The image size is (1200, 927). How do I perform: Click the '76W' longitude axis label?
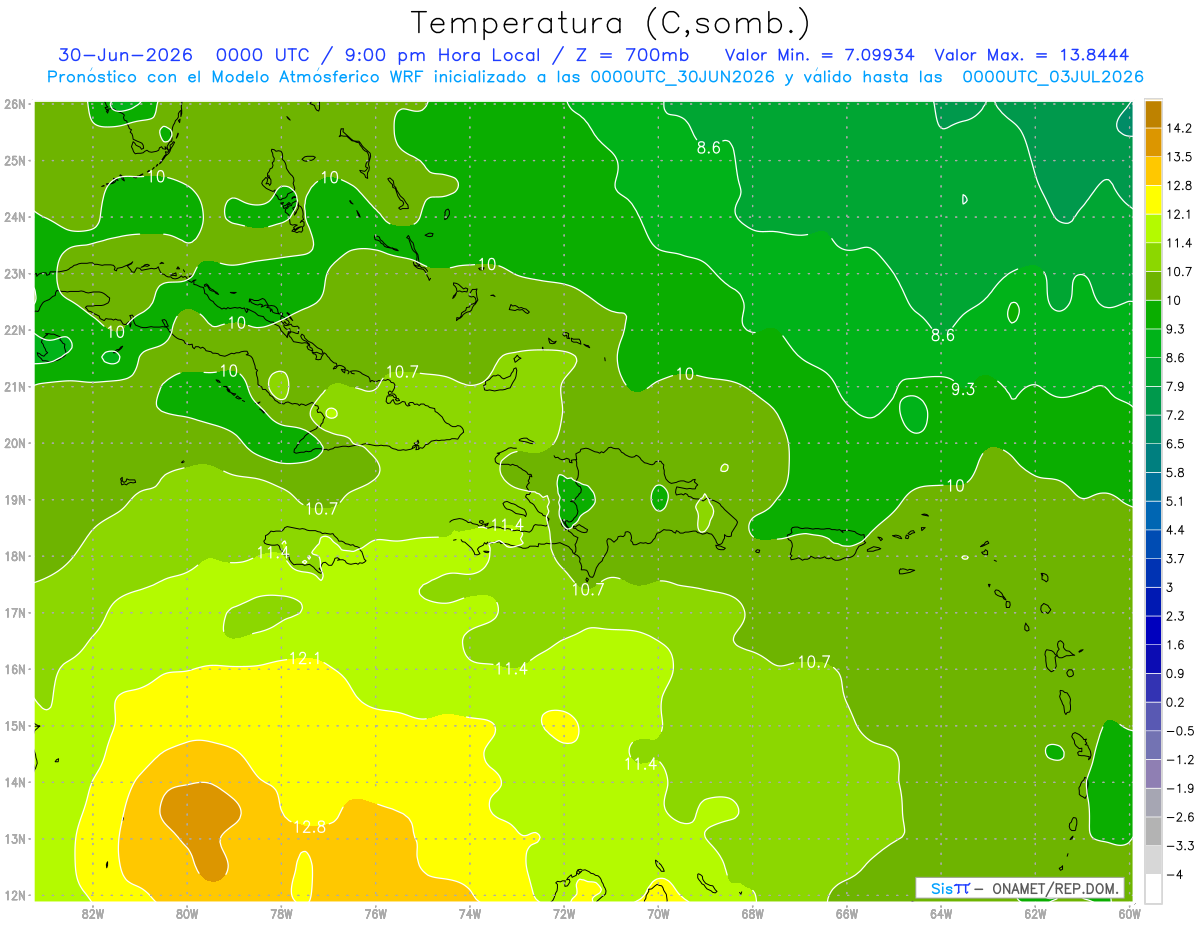coord(376,913)
